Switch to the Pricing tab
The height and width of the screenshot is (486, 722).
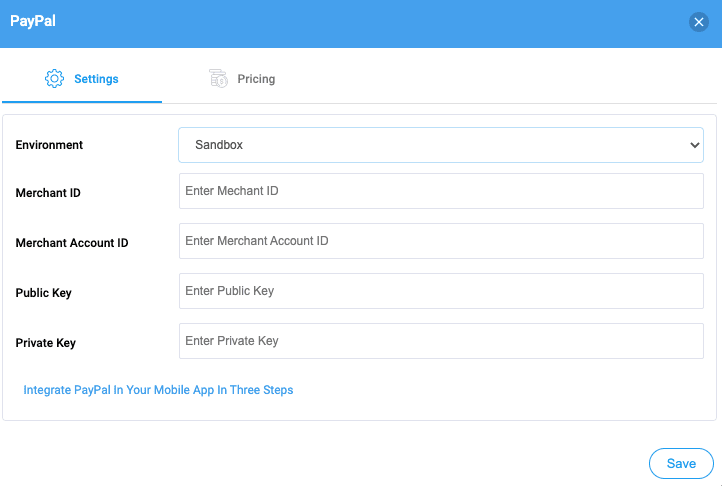pos(242,79)
